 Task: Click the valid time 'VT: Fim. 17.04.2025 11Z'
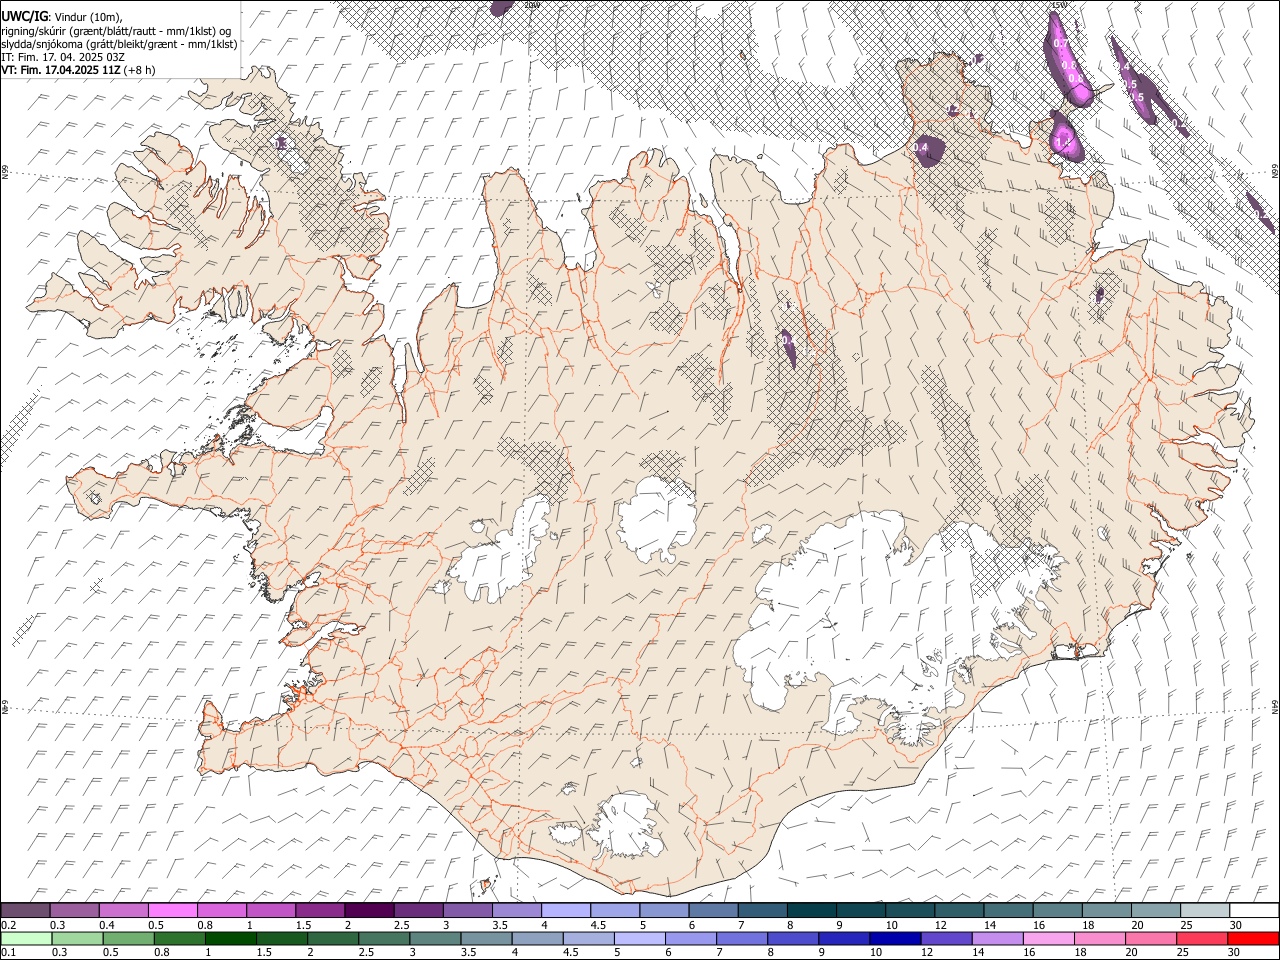60,70
